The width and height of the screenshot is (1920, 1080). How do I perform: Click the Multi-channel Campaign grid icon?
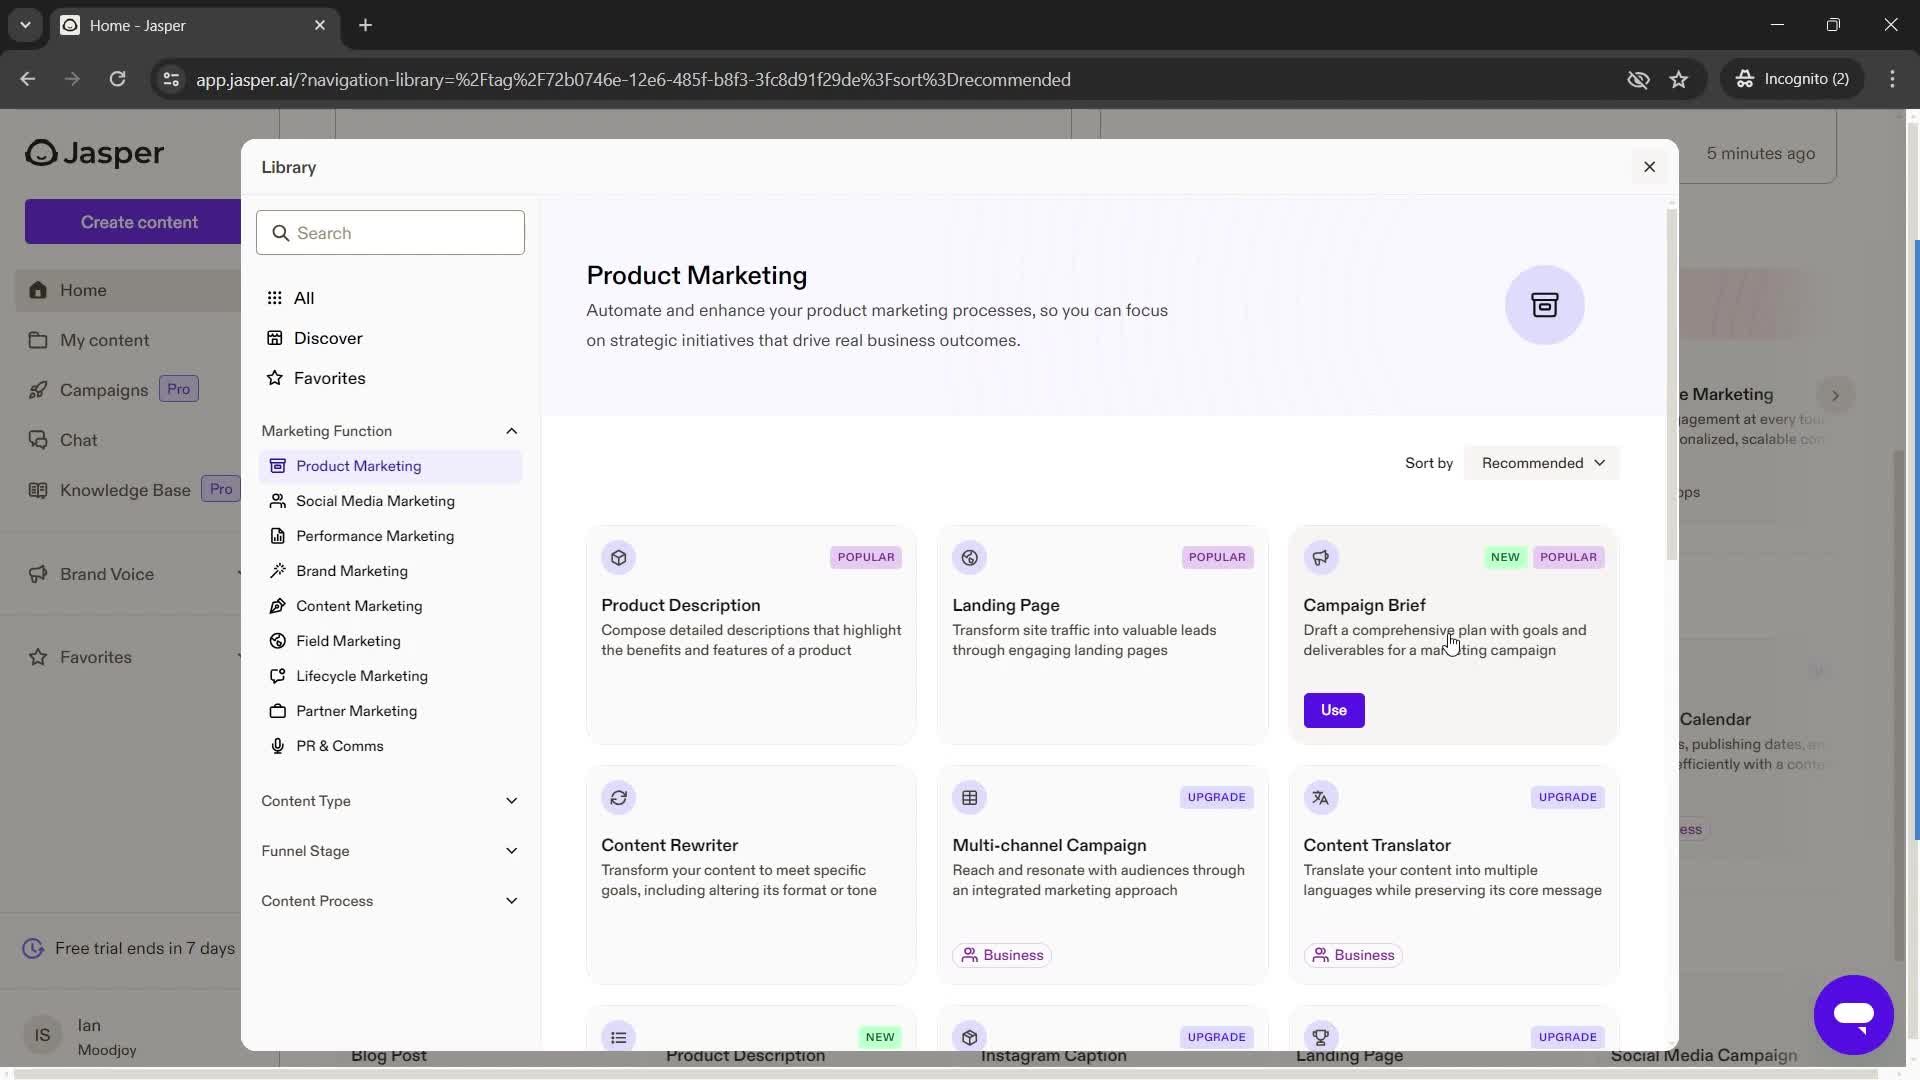pyautogui.click(x=969, y=796)
